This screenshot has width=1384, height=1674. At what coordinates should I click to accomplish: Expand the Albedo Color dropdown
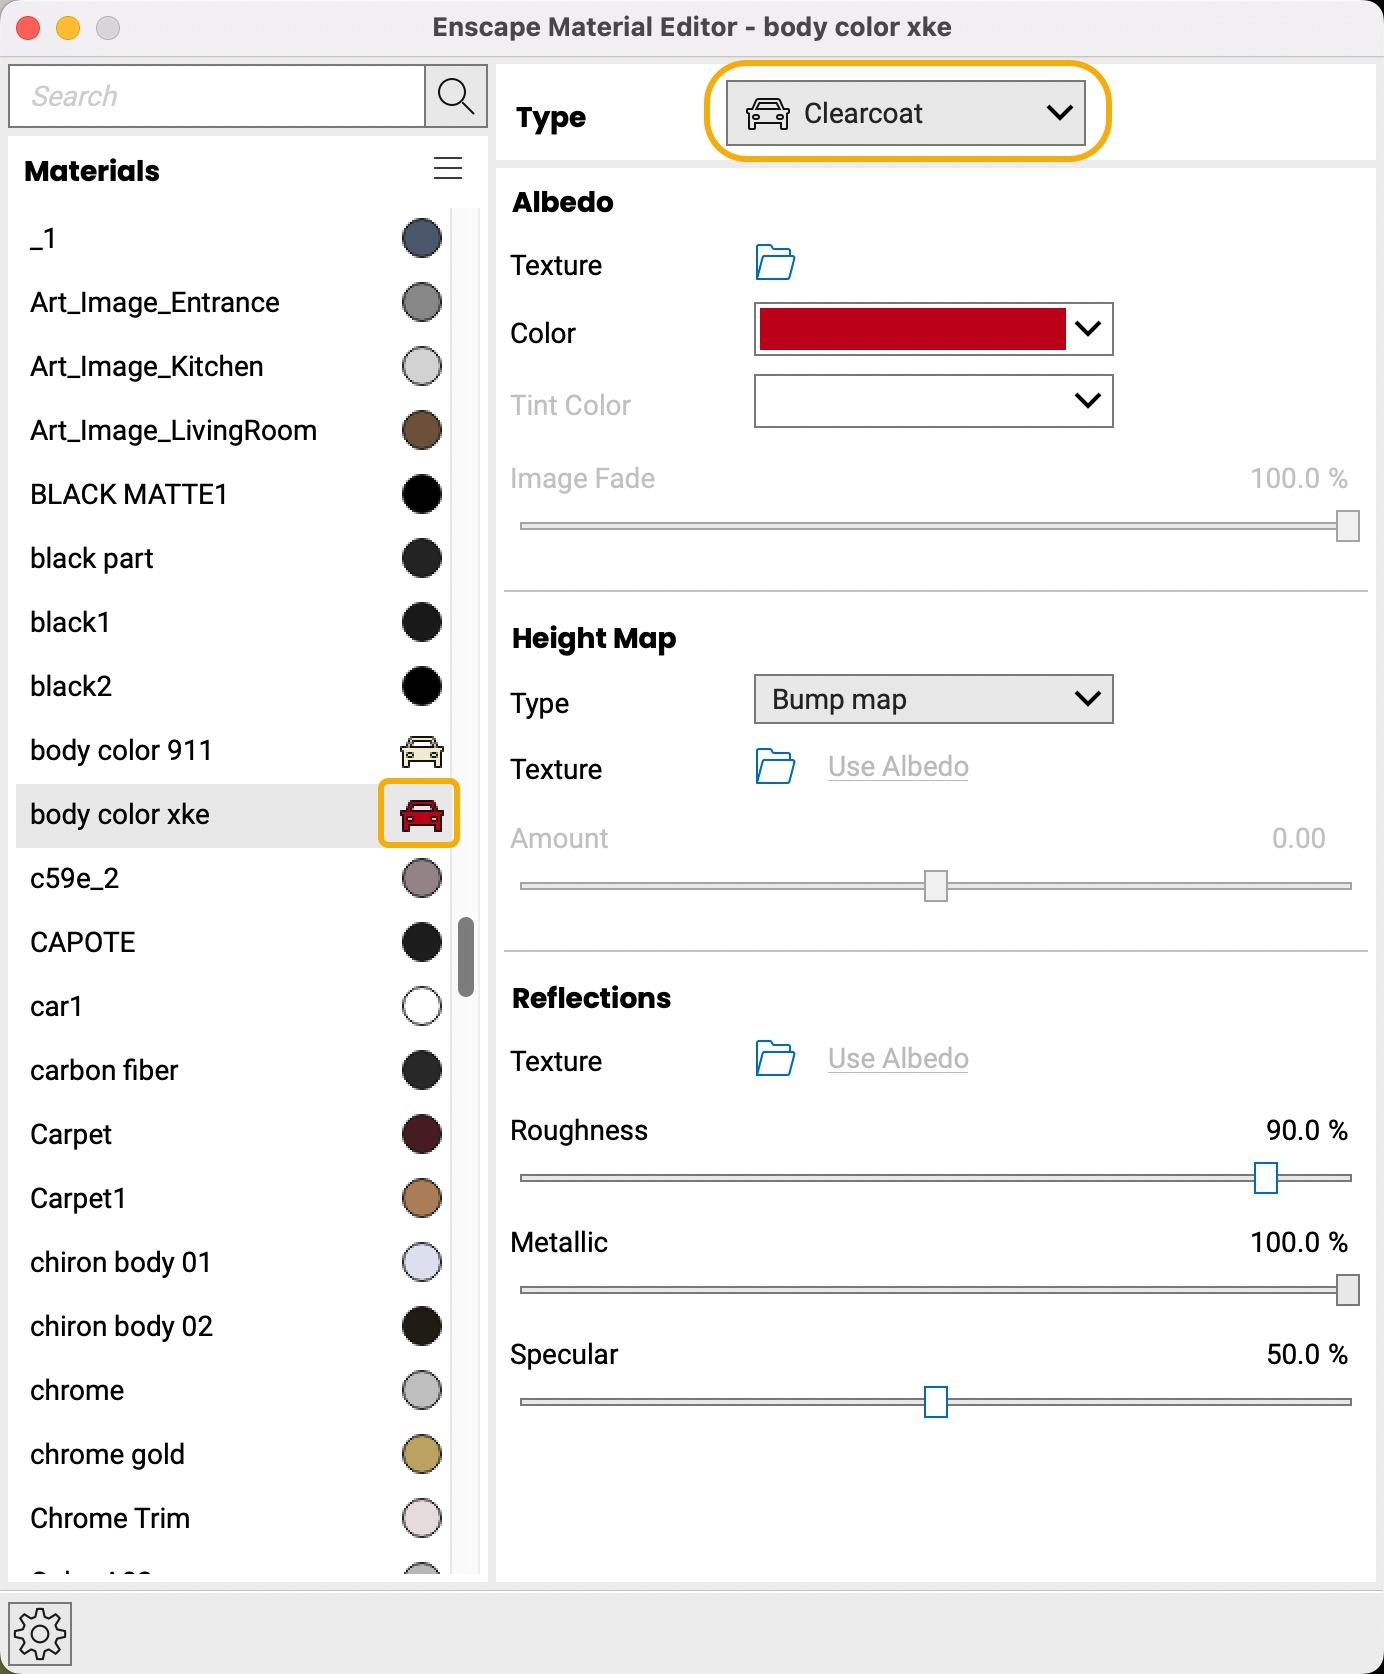click(x=1088, y=329)
